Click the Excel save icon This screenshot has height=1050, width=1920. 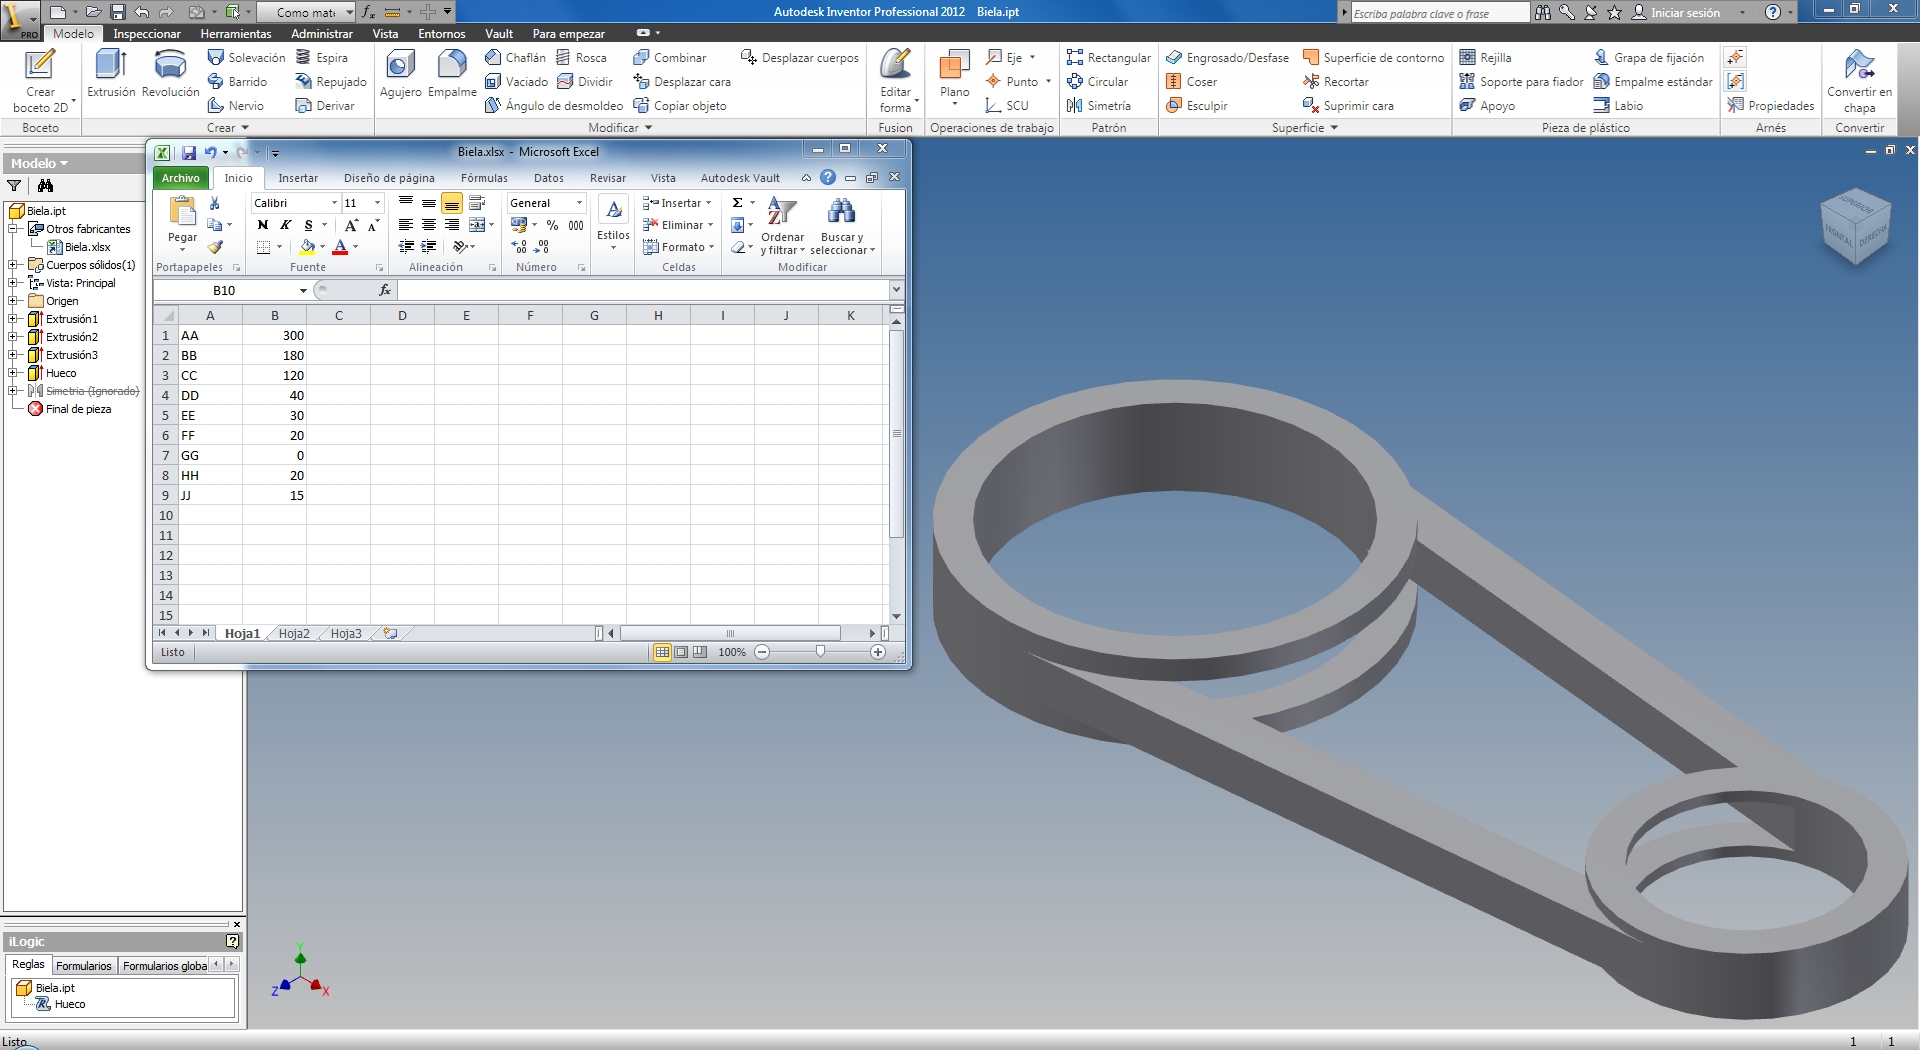coord(188,152)
